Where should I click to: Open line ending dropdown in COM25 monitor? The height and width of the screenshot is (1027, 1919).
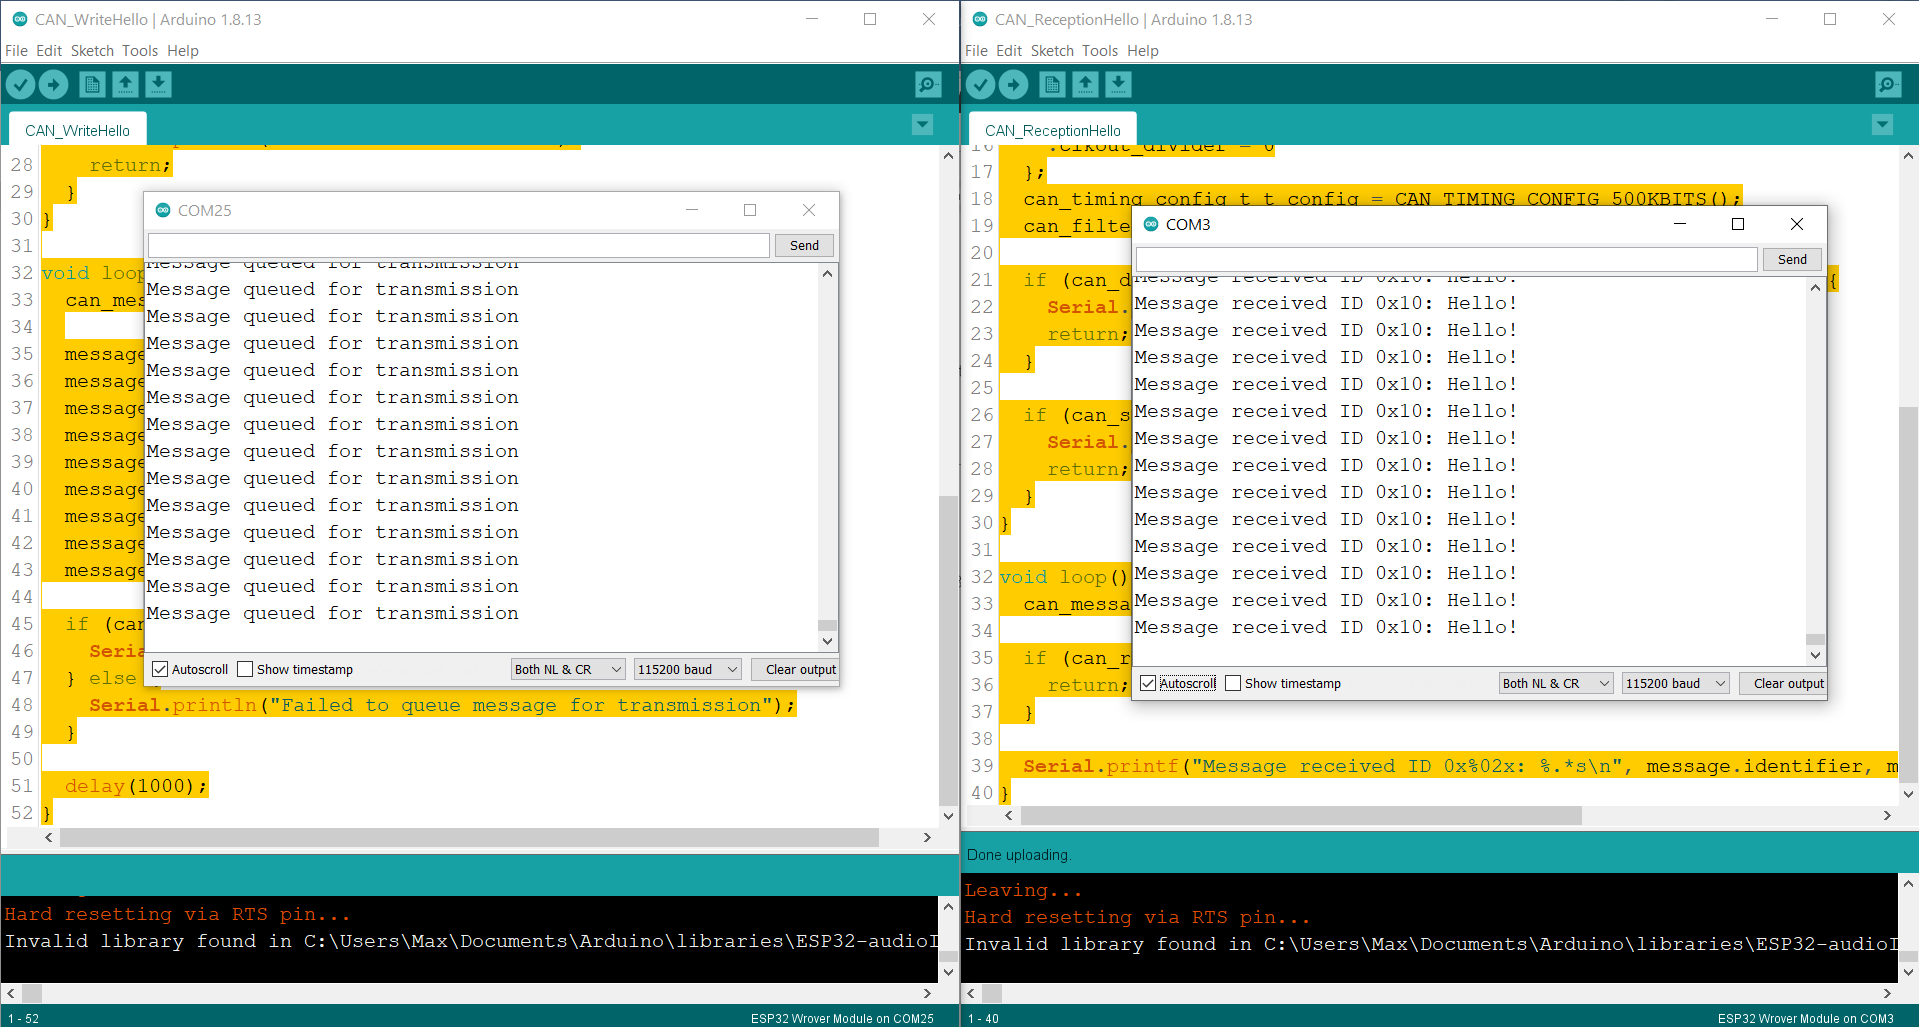click(x=568, y=669)
